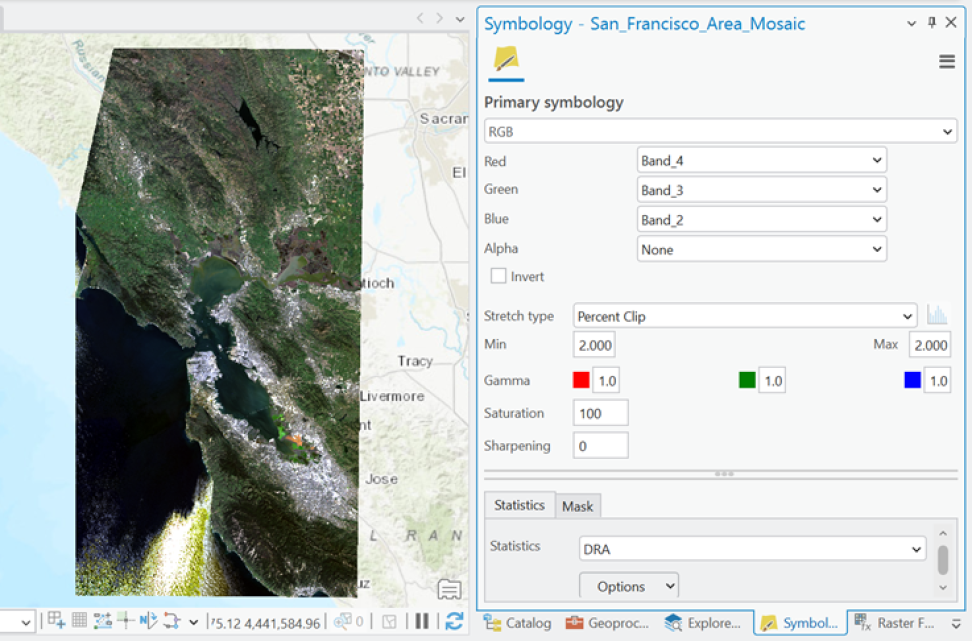Click the San Francisco mosaic image on map
The width and height of the screenshot is (972, 641).
(218, 322)
